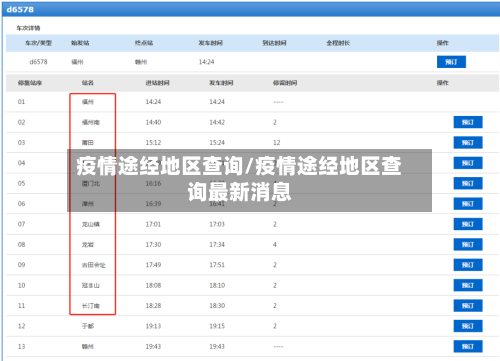The width and height of the screenshot is (500, 361).
Task: Click the stop duration 12 in row 03
Action: tap(277, 143)
